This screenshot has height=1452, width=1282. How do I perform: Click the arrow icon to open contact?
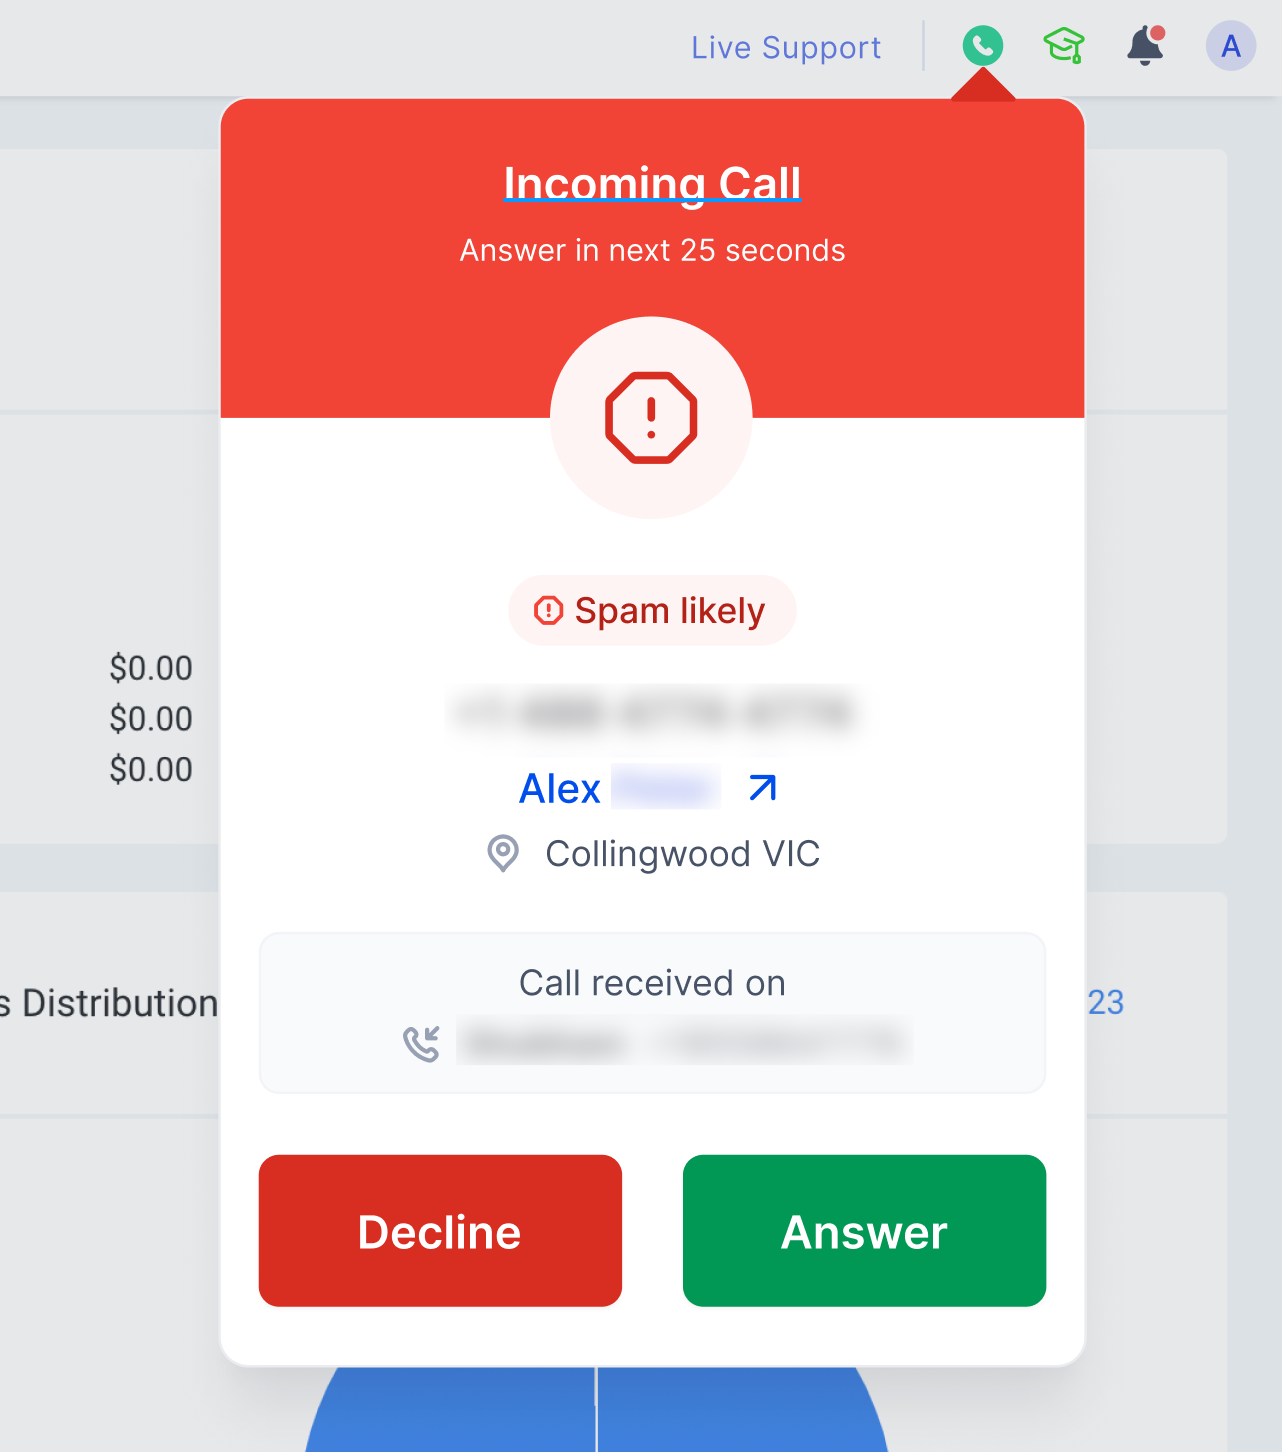pos(763,788)
